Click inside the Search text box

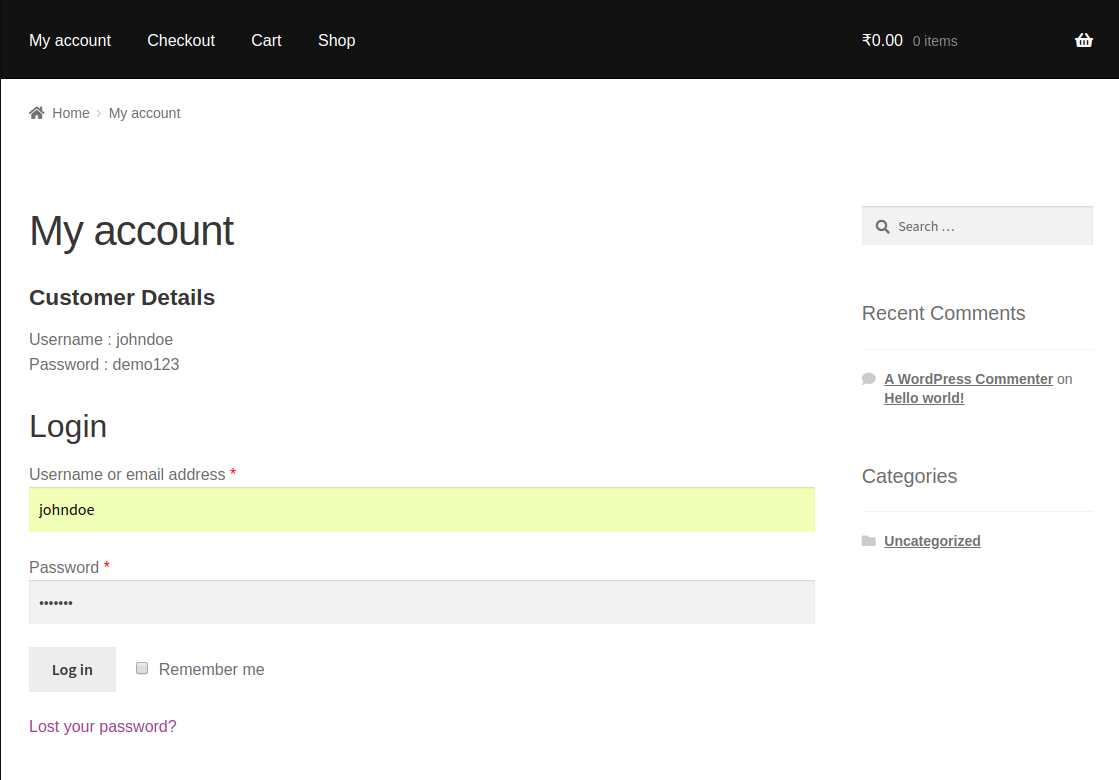click(x=990, y=227)
